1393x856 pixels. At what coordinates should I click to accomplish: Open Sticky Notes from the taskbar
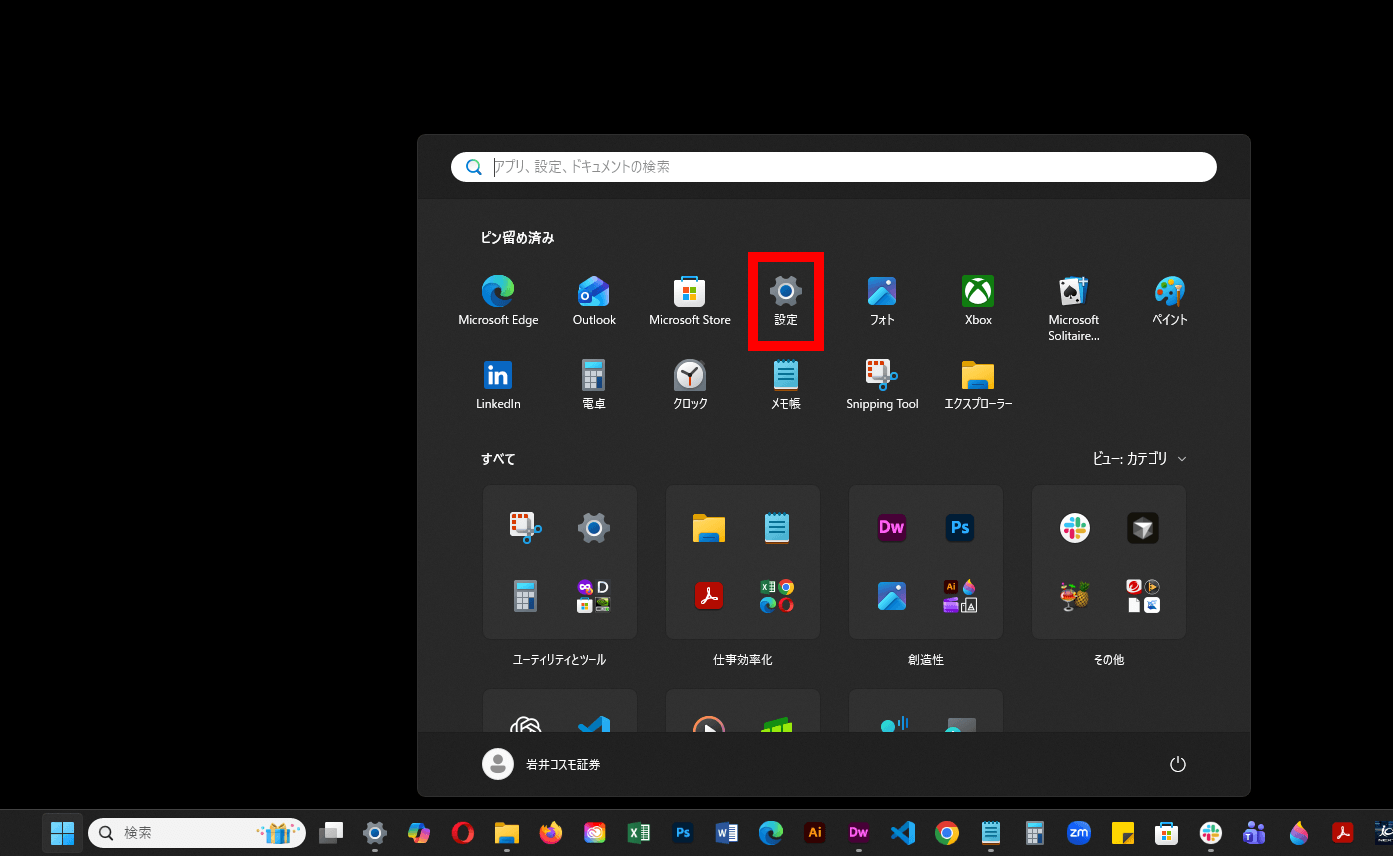1123,833
